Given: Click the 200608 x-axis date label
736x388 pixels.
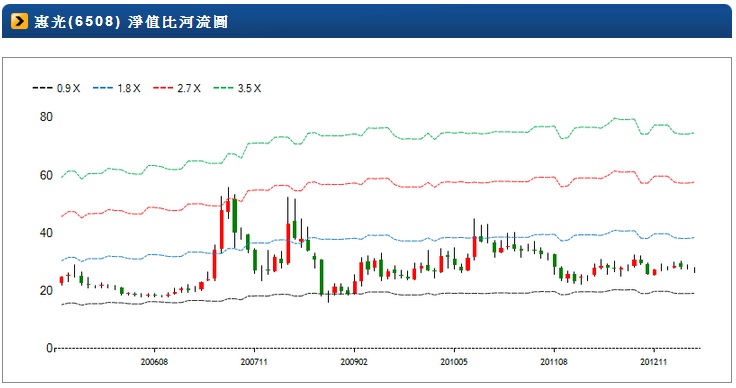Looking at the screenshot, I should click(x=154, y=362).
